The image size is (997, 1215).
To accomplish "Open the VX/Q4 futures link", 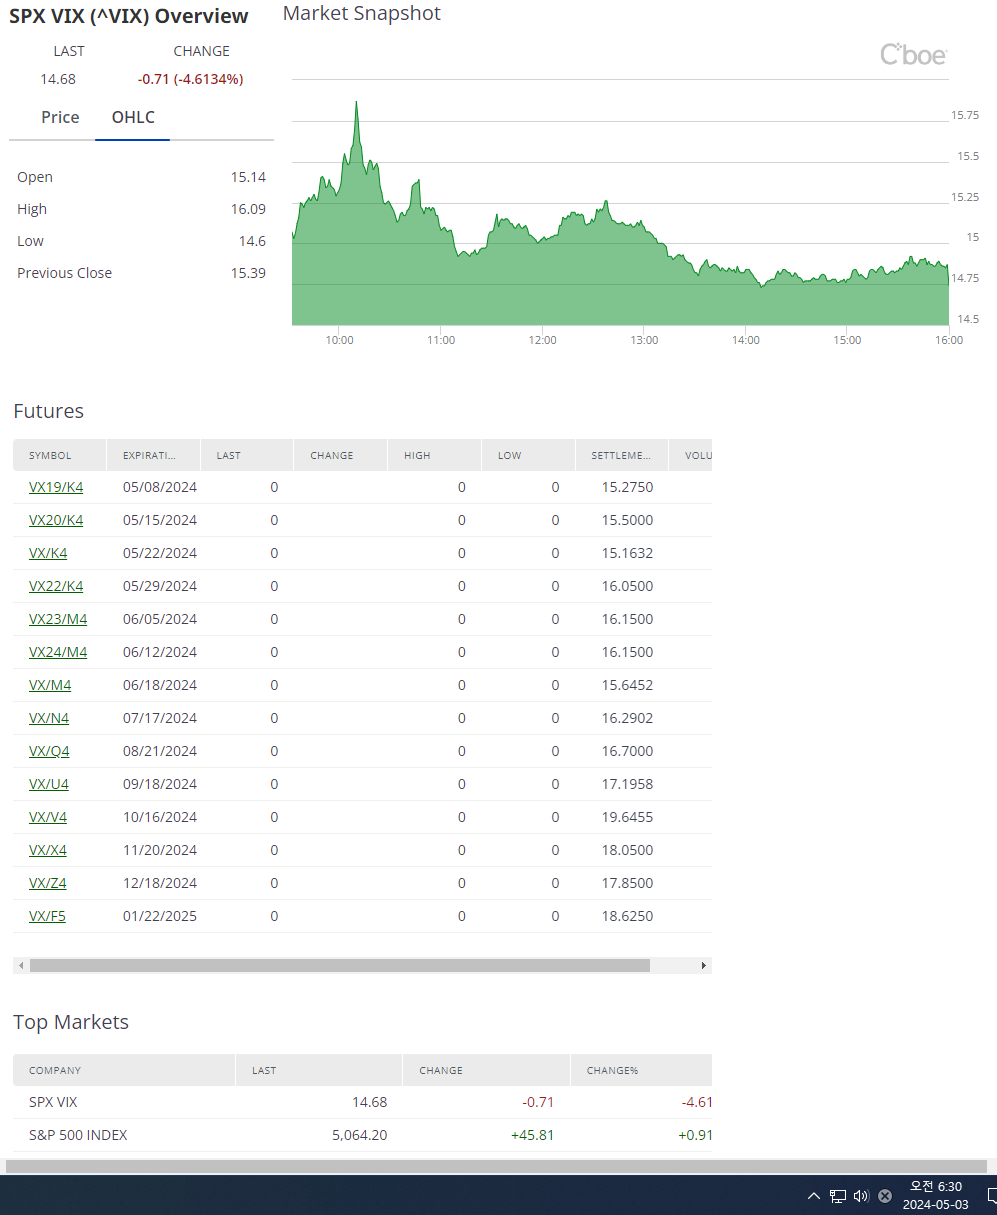I will point(49,751).
